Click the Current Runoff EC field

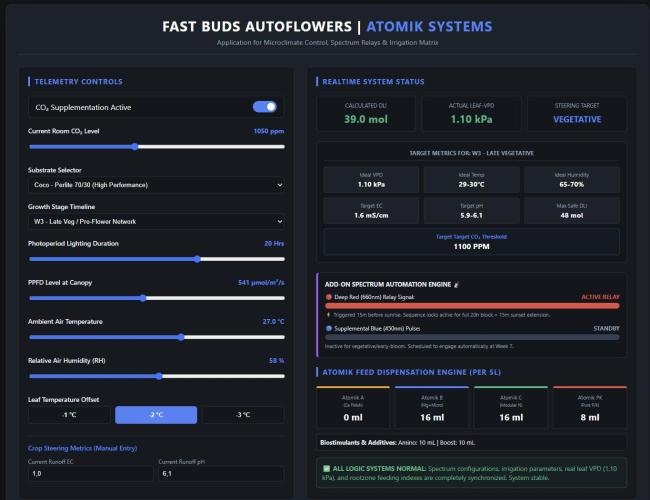tap(91, 473)
